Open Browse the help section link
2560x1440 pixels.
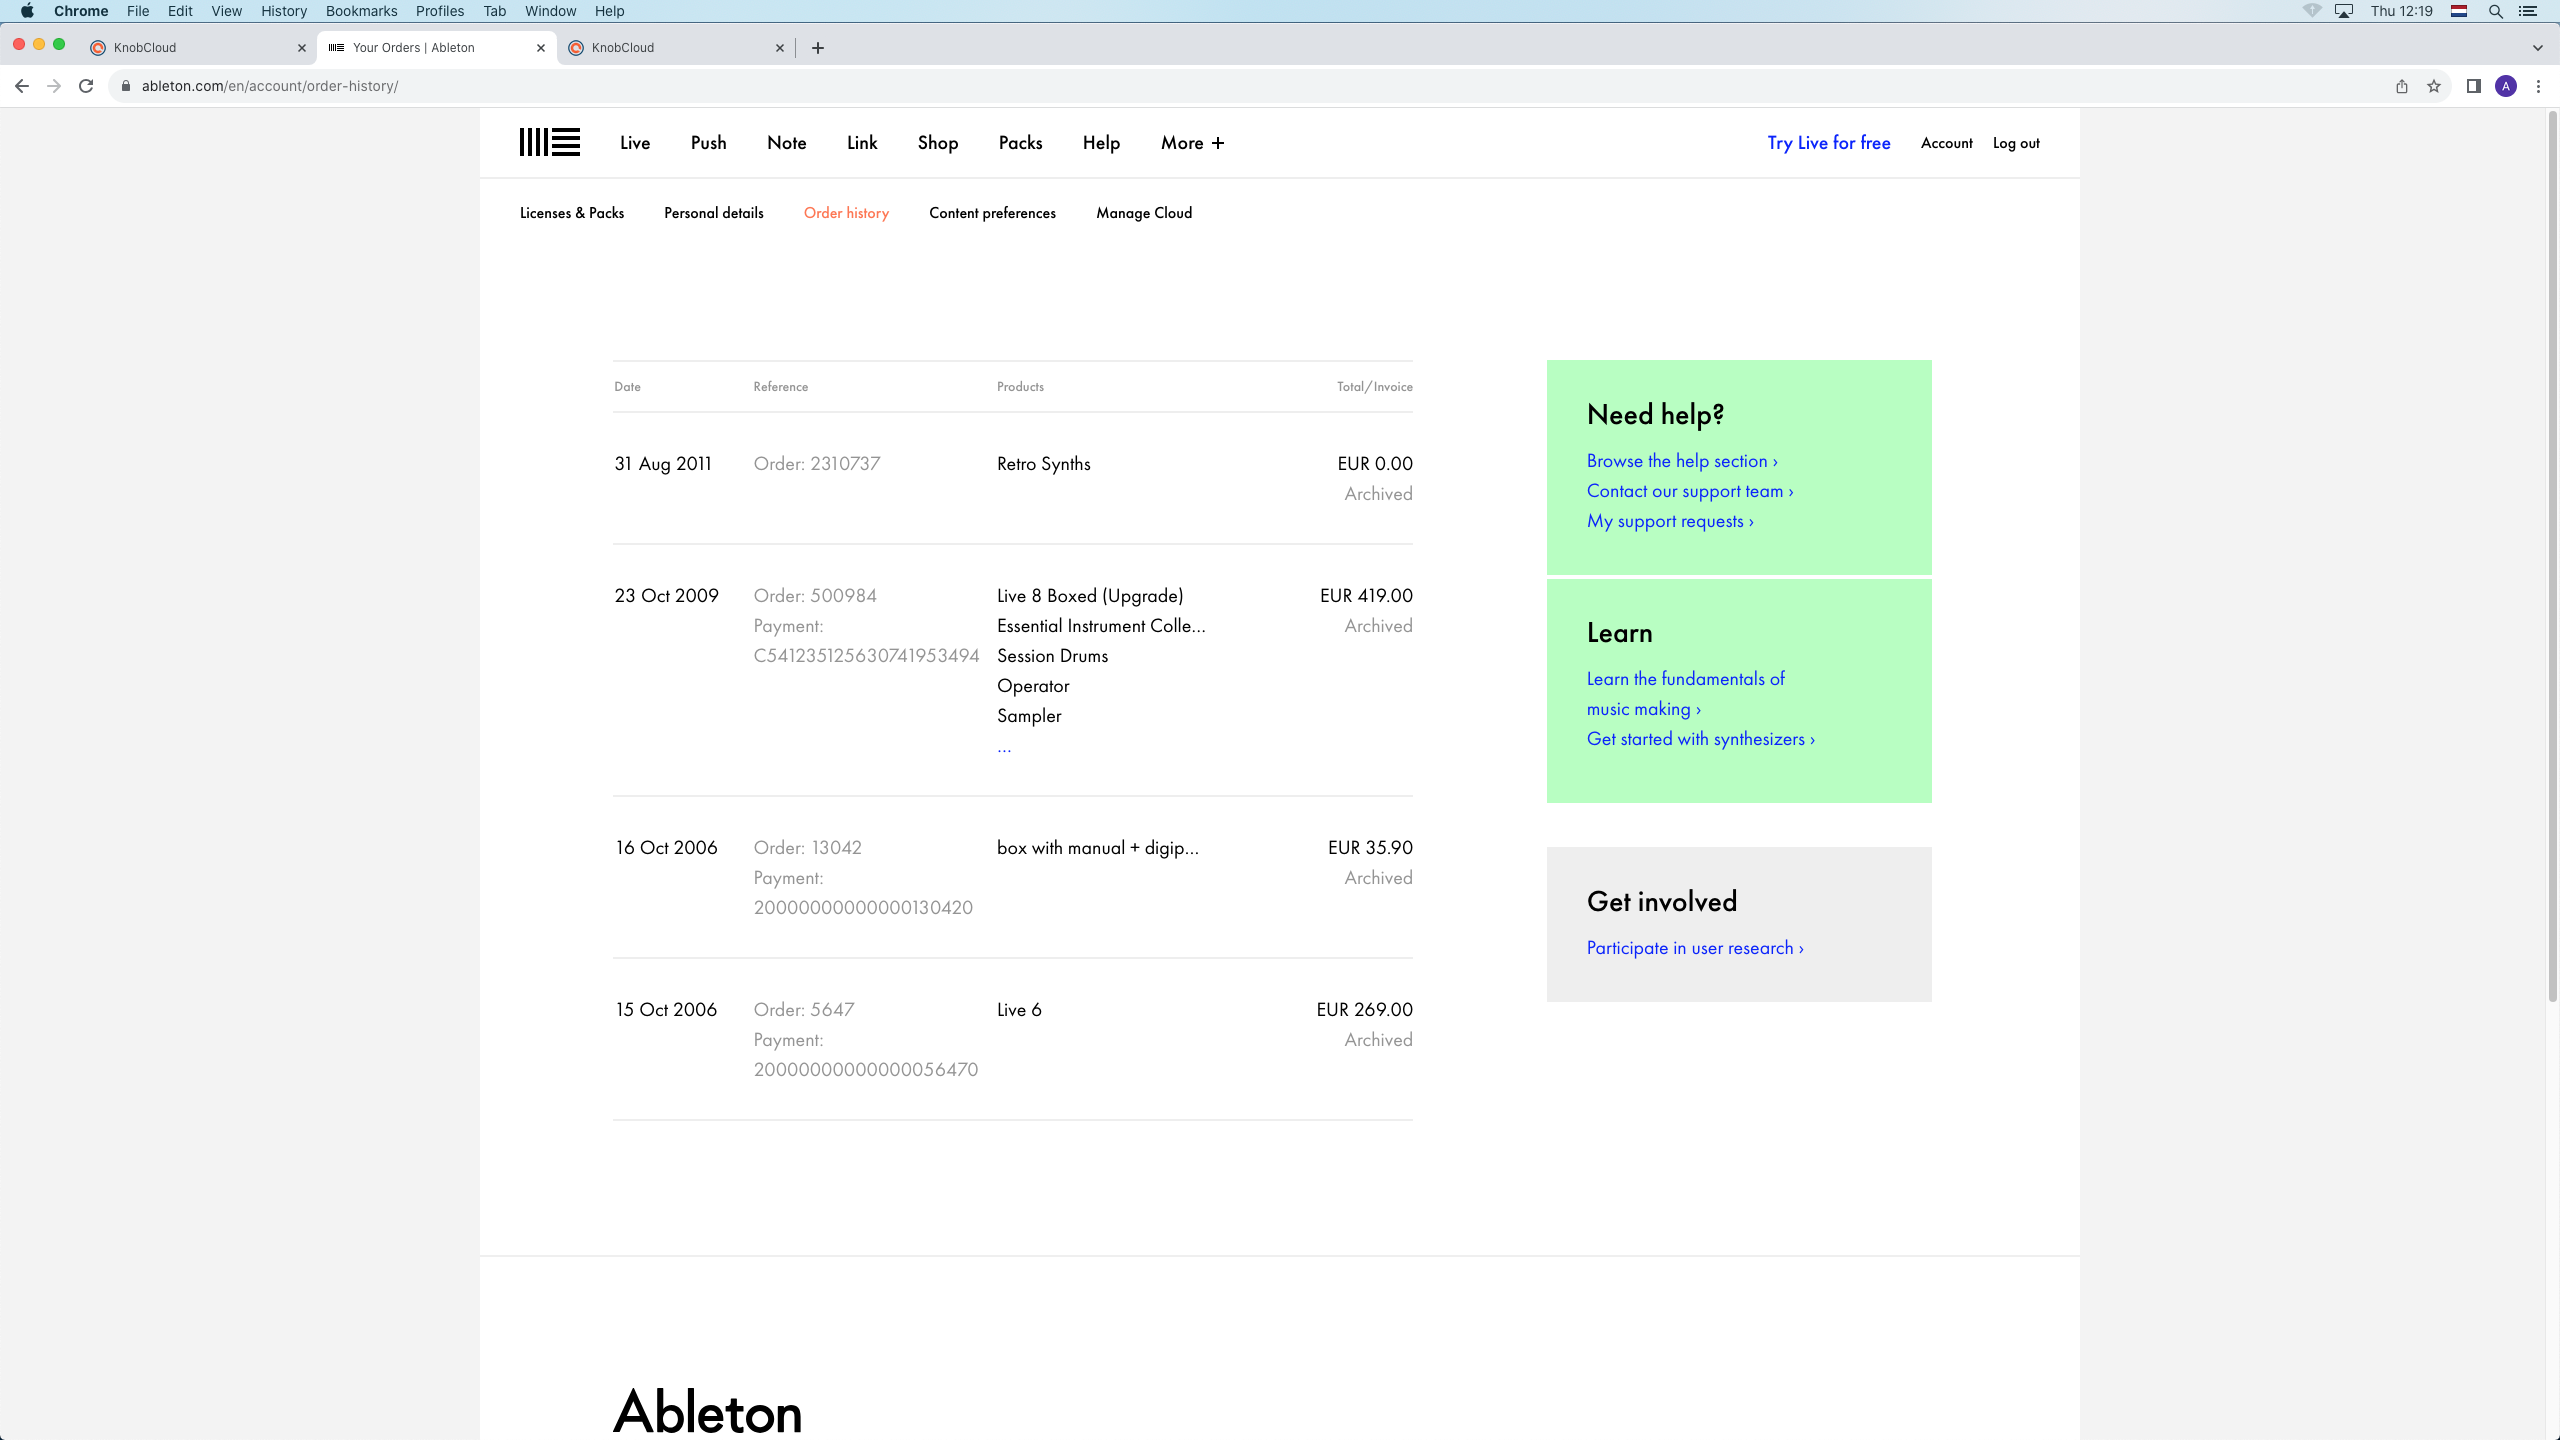[x=1682, y=461]
